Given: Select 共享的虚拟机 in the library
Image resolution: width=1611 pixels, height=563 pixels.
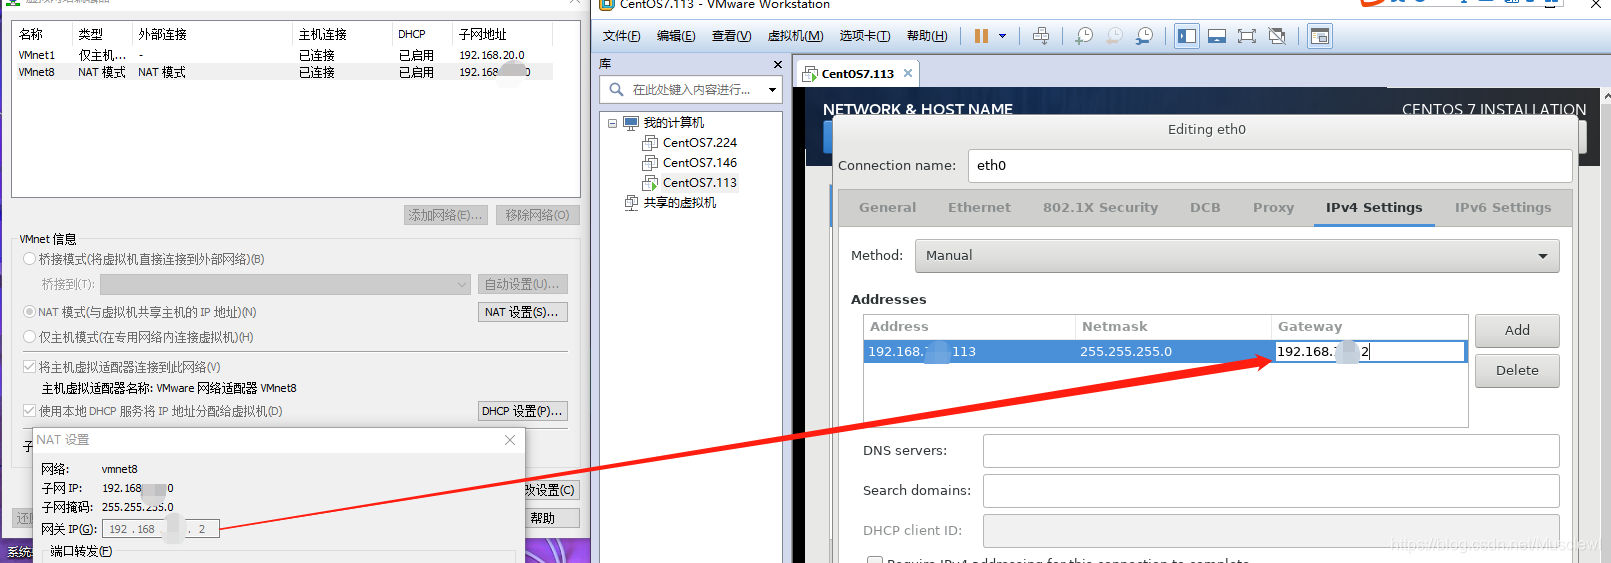Looking at the screenshot, I should pyautogui.click(x=679, y=203).
